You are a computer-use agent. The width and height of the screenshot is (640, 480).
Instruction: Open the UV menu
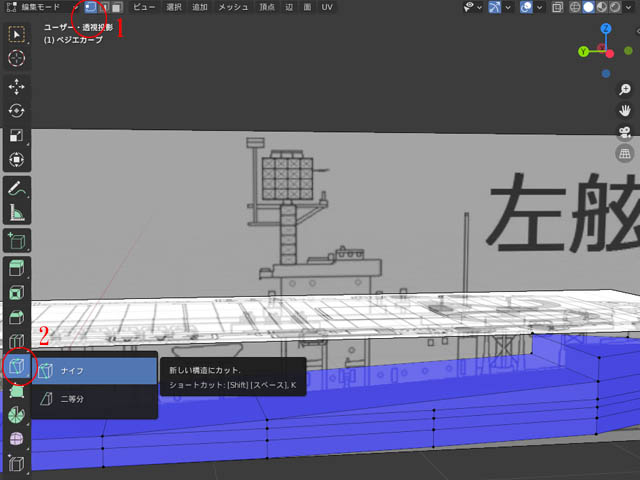coord(327,7)
